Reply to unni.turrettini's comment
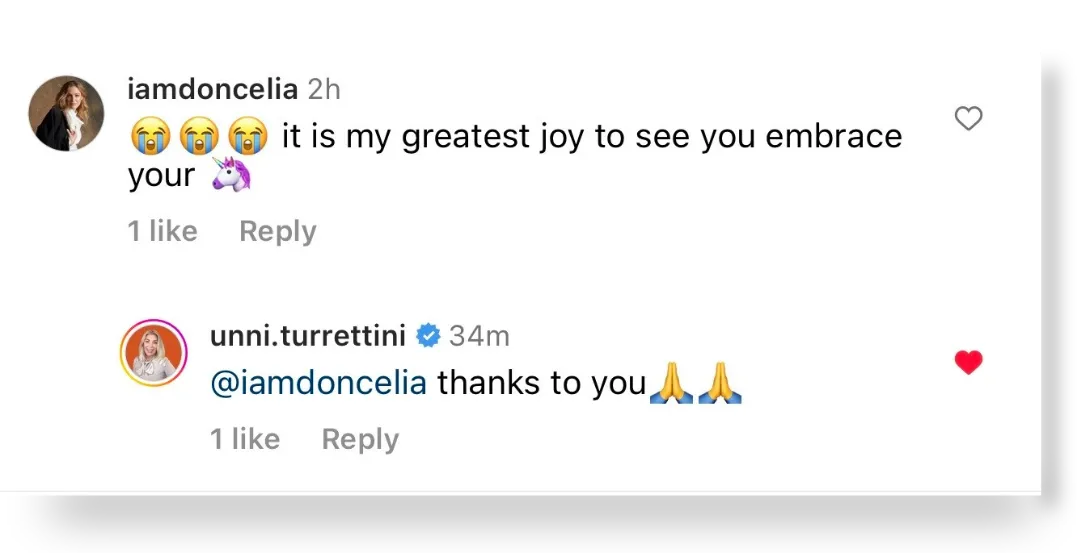1079x553 pixels. 361,440
